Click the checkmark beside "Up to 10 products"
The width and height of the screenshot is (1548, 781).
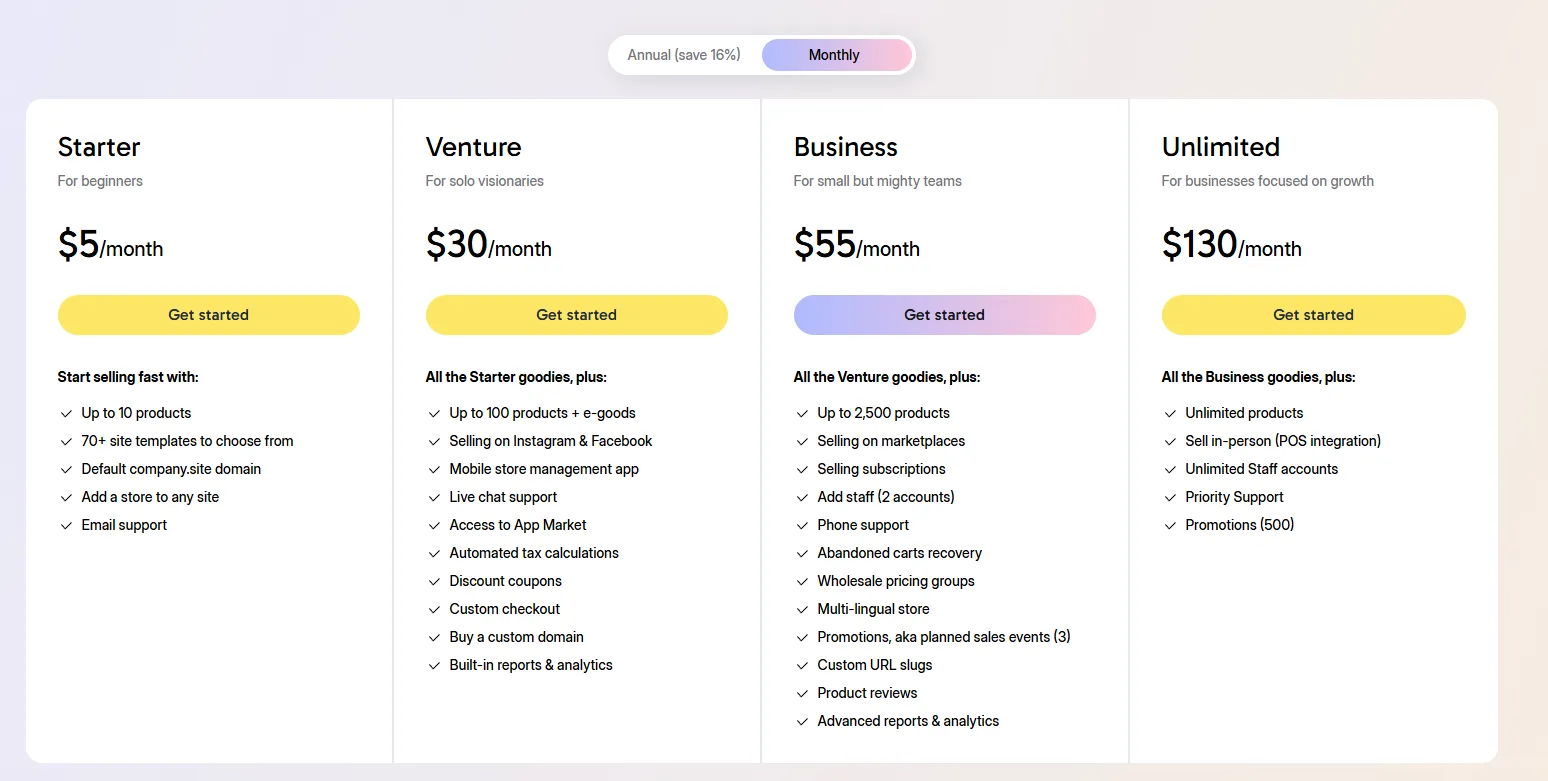(x=66, y=412)
